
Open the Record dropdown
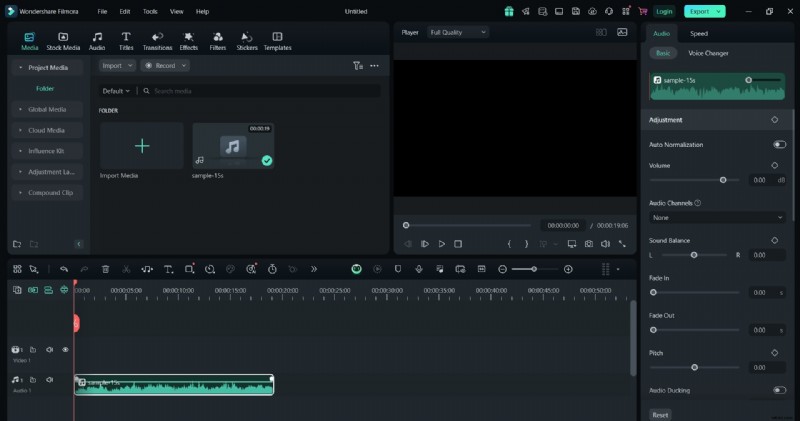pyautogui.click(x=165, y=66)
